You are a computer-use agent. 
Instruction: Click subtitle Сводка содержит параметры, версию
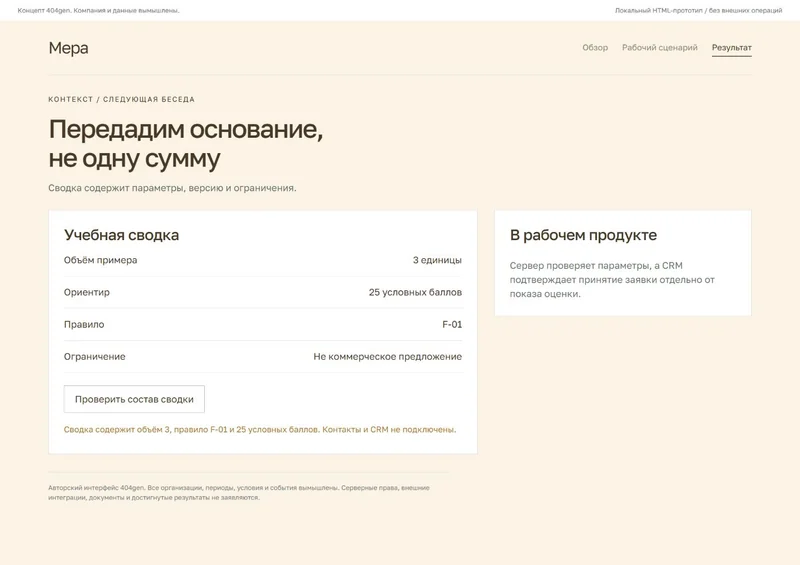172,188
